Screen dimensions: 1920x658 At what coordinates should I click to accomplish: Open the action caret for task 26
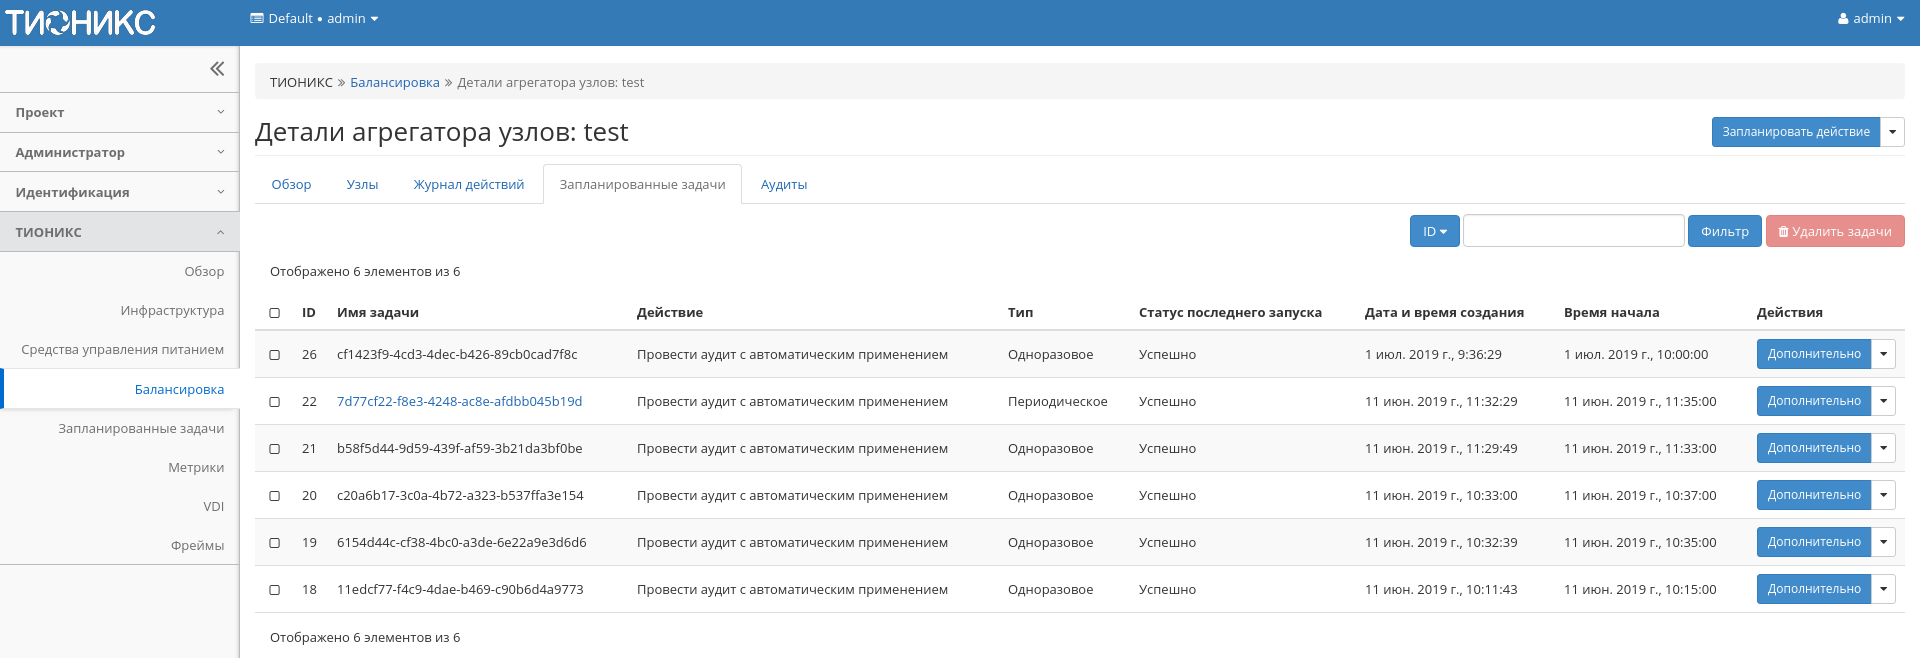point(1883,354)
